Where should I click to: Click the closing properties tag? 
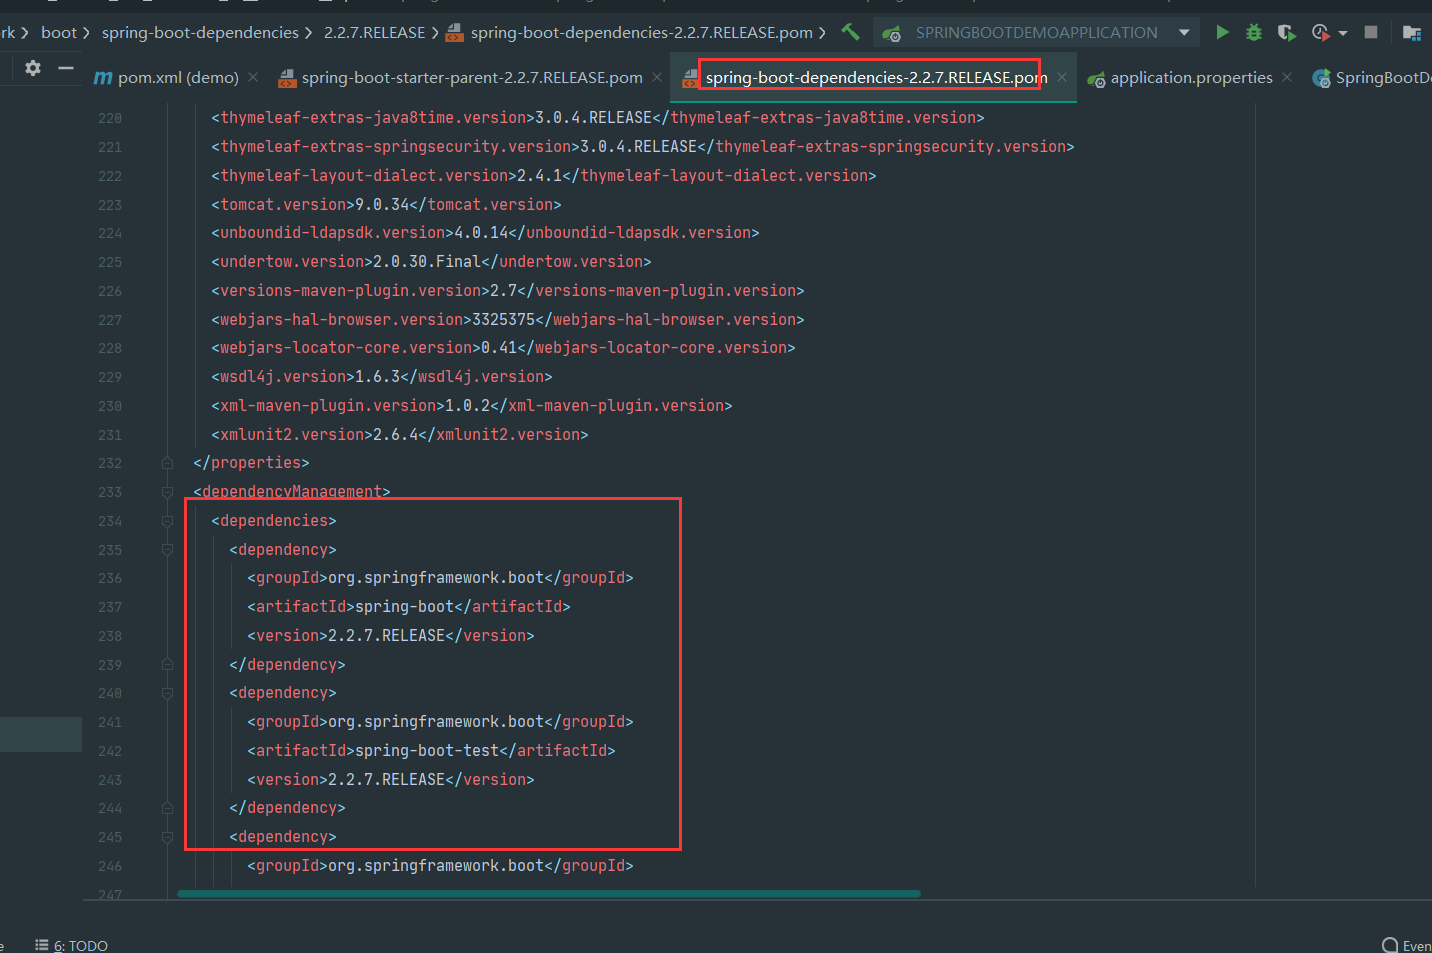coord(251,463)
